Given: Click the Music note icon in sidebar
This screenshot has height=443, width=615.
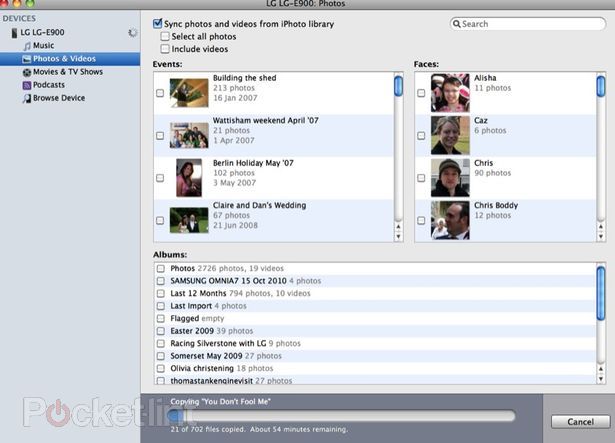Looking at the screenshot, I should pos(27,46).
